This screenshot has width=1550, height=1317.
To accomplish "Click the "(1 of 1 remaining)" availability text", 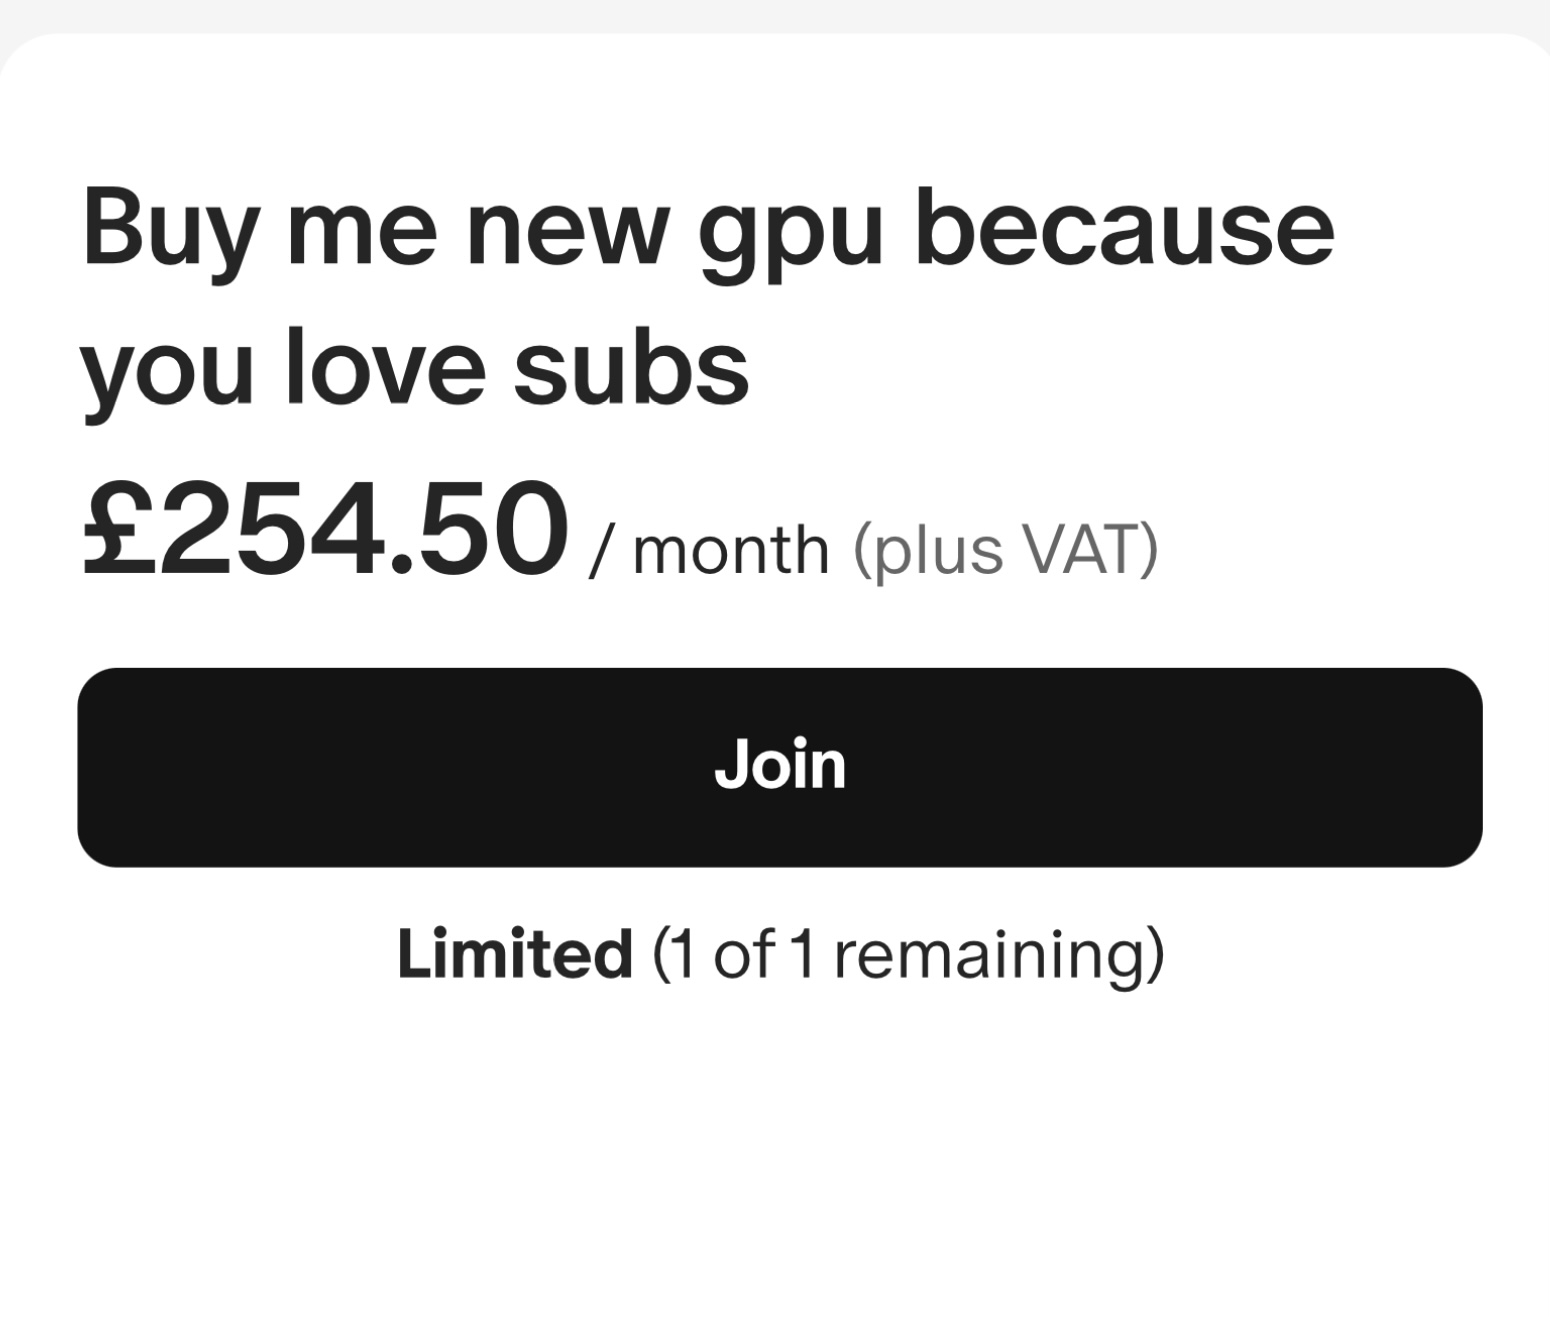I will click(908, 953).
